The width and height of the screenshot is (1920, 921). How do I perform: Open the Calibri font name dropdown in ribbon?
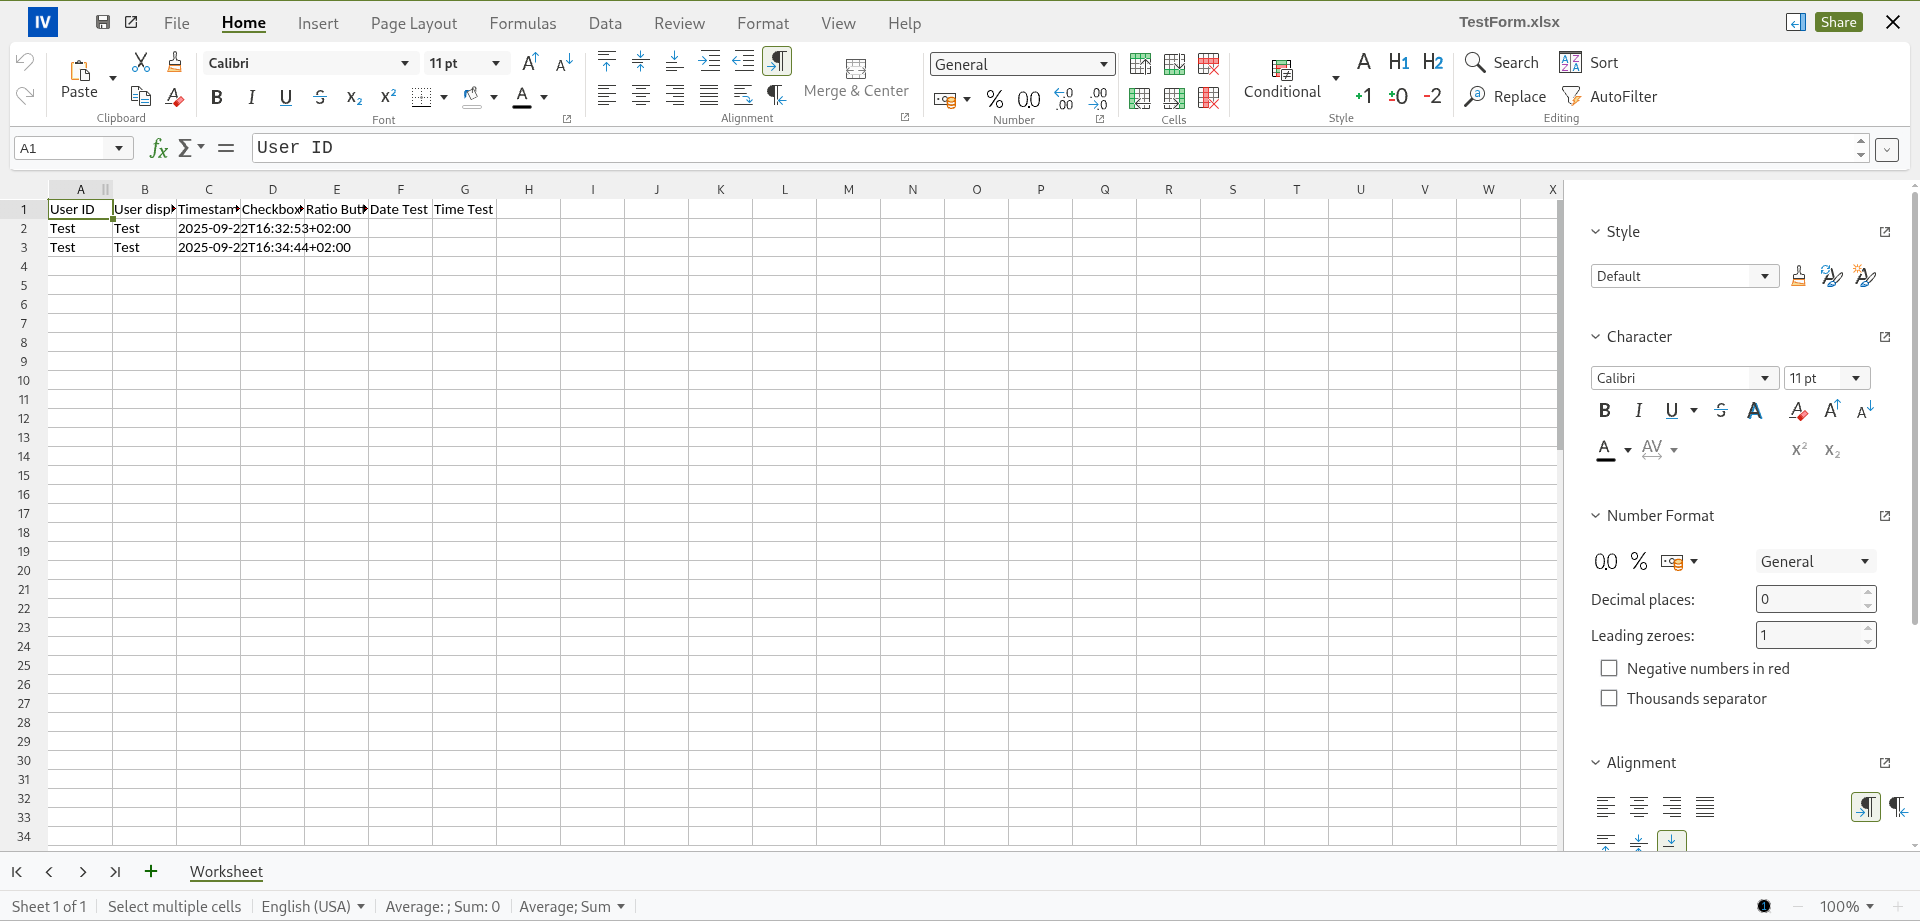(x=404, y=63)
